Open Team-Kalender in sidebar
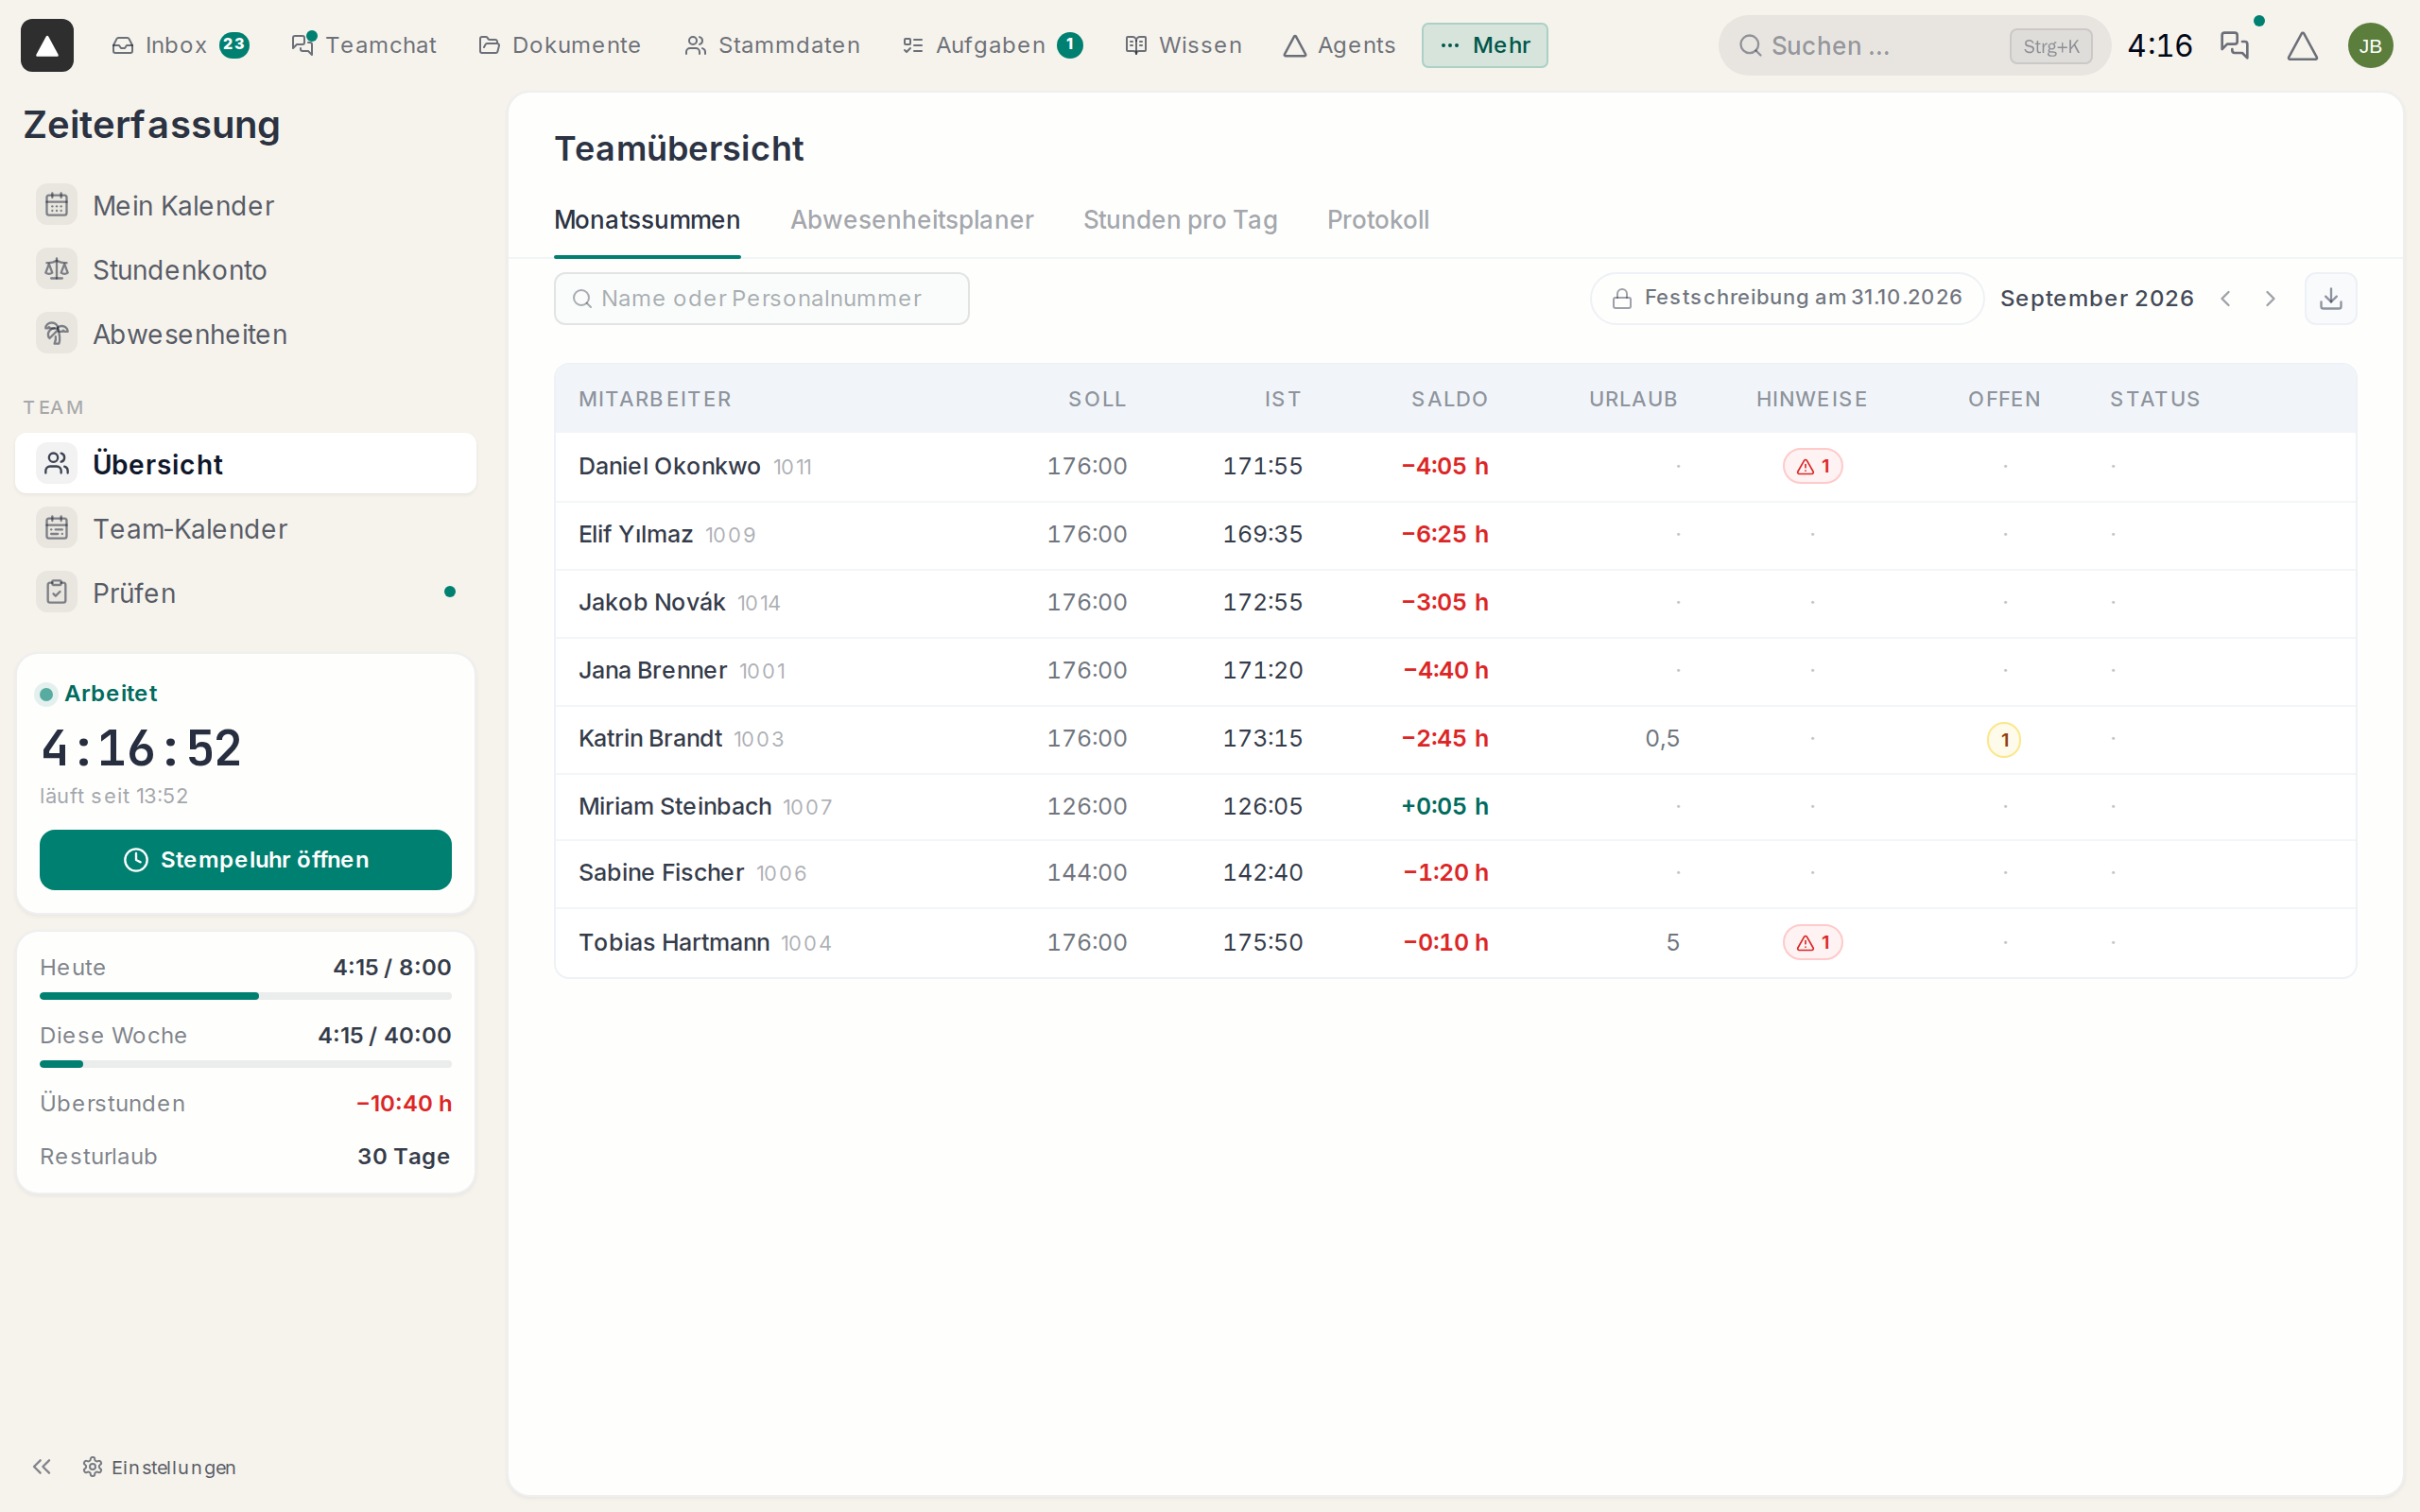Viewport: 2420px width, 1512px height. 245,528
